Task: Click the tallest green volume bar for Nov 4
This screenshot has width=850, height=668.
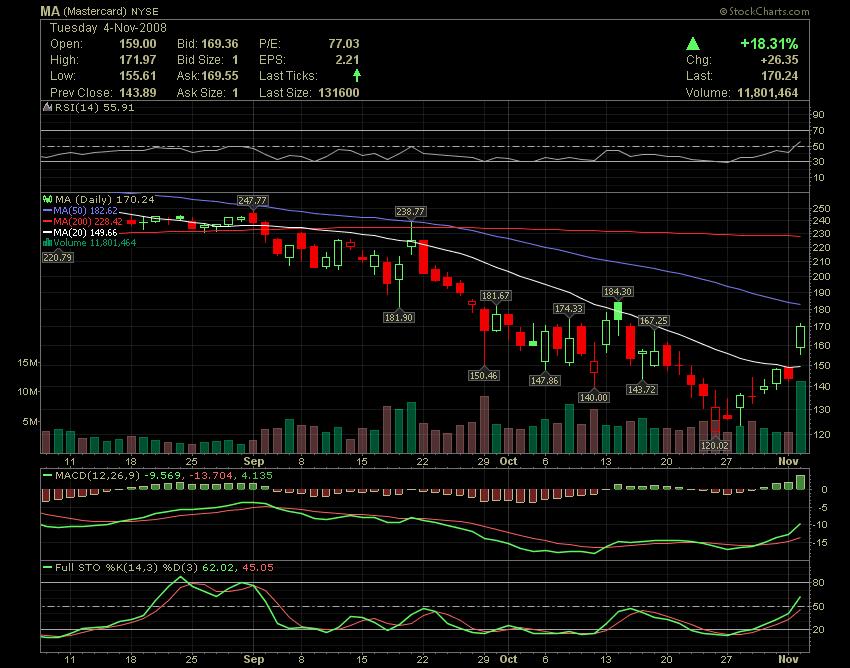Action: point(801,417)
